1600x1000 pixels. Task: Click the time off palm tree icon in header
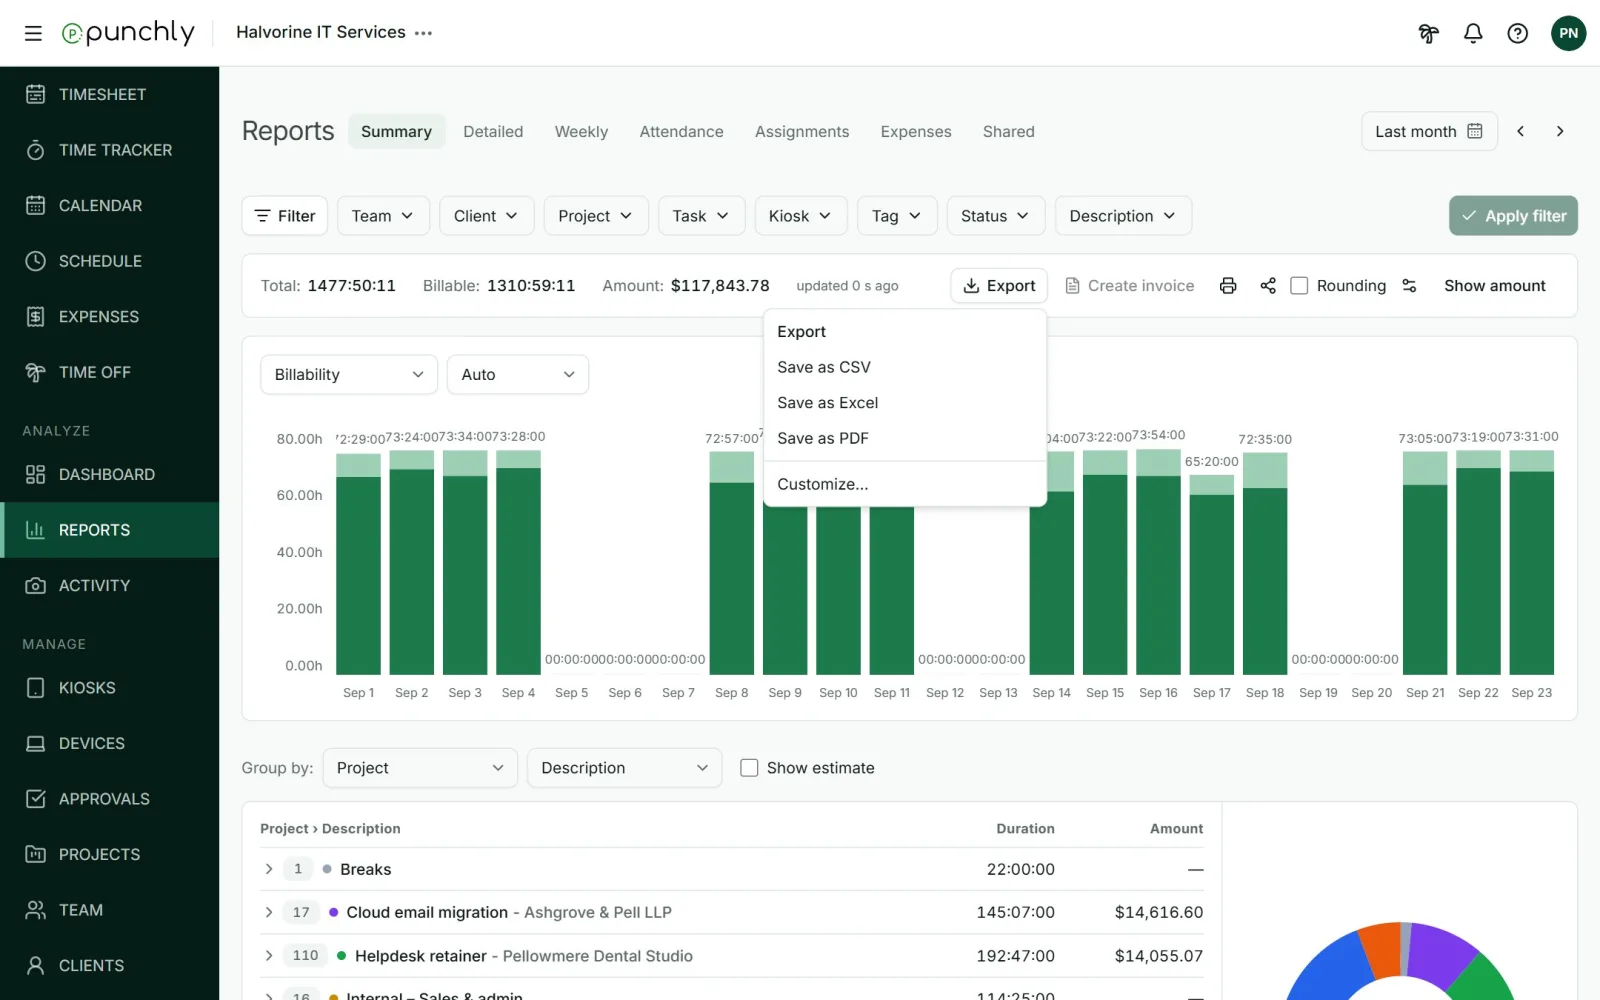(1428, 33)
